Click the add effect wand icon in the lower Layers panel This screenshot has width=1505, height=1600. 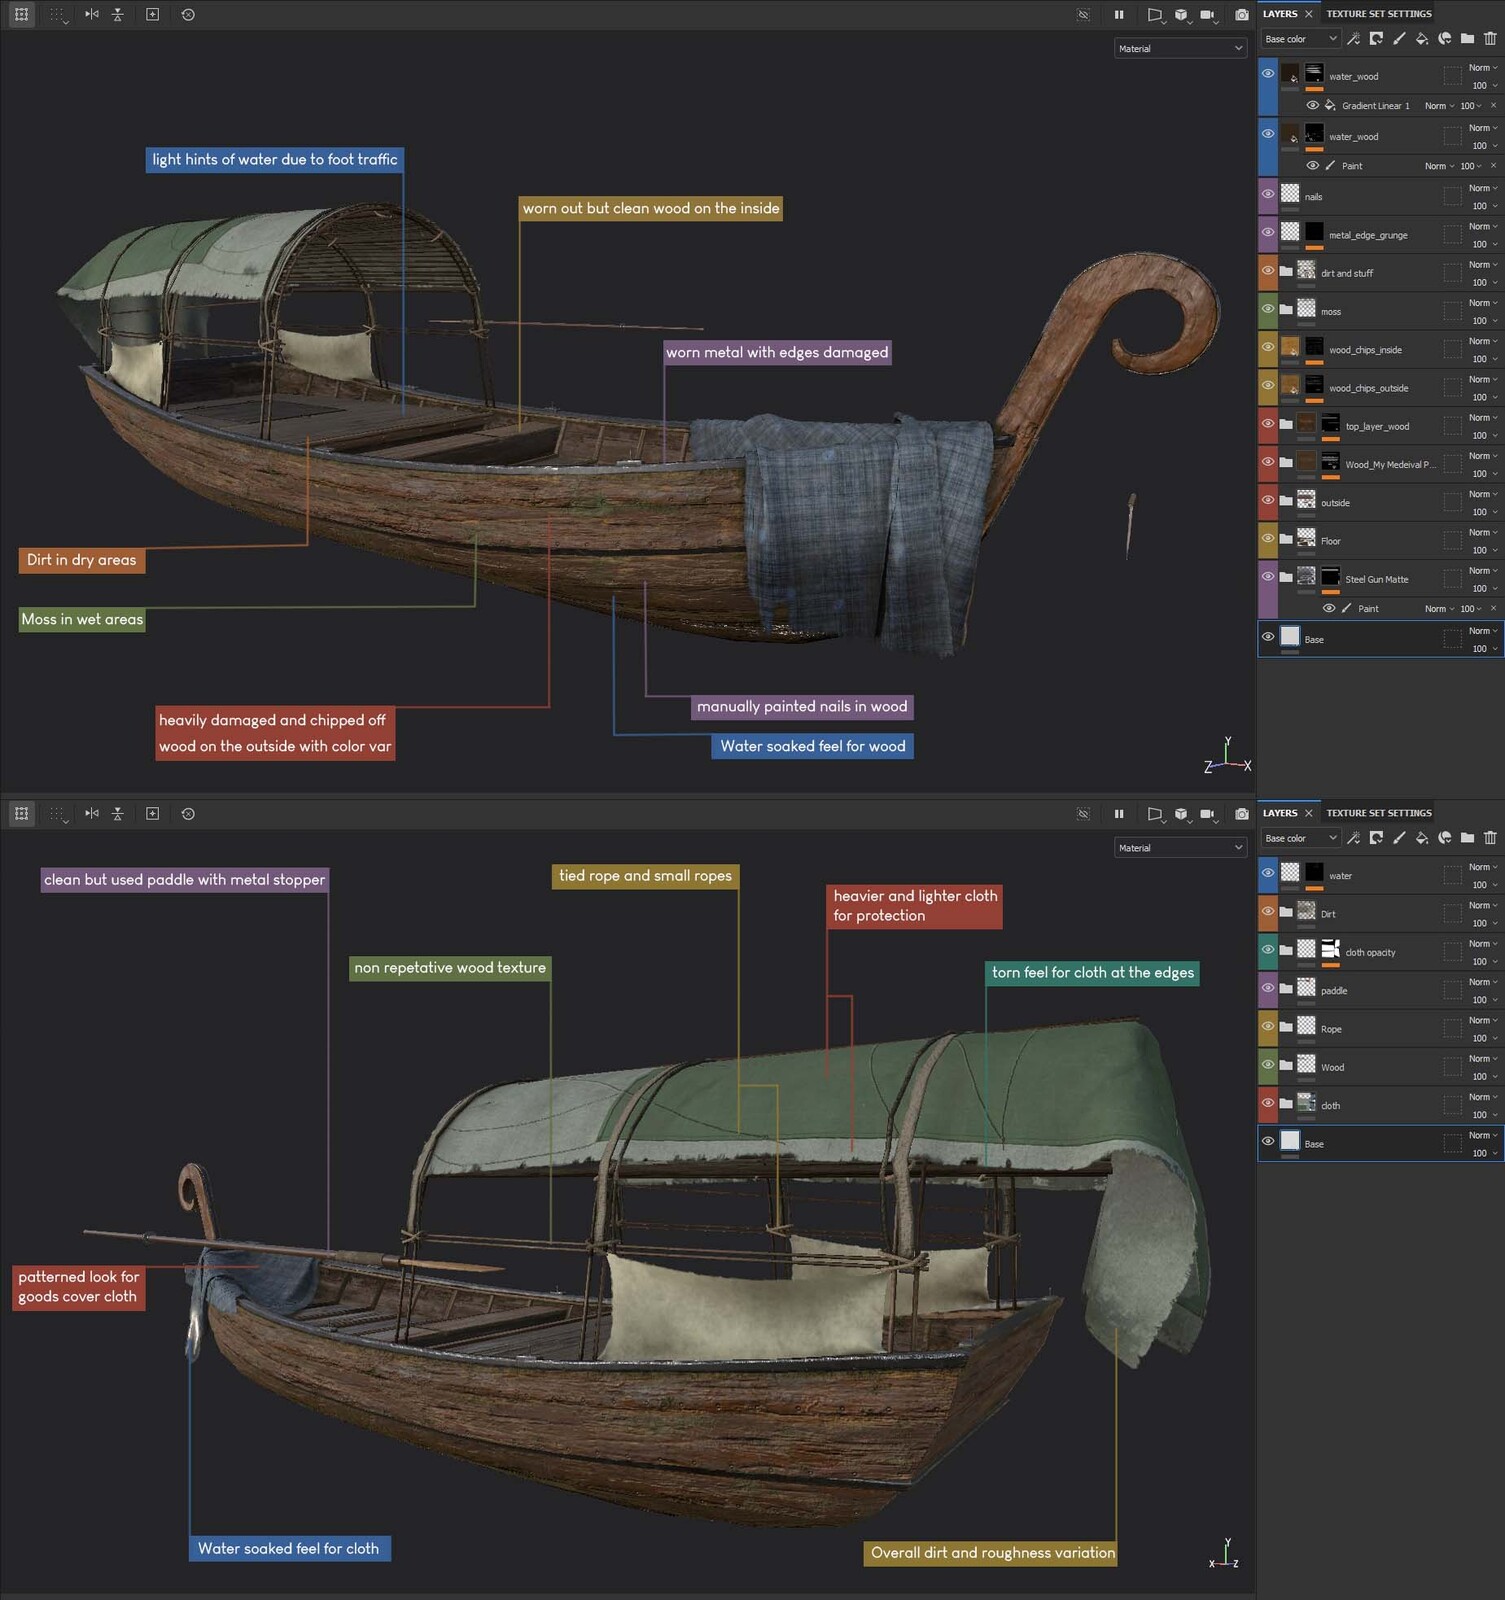coord(1353,838)
